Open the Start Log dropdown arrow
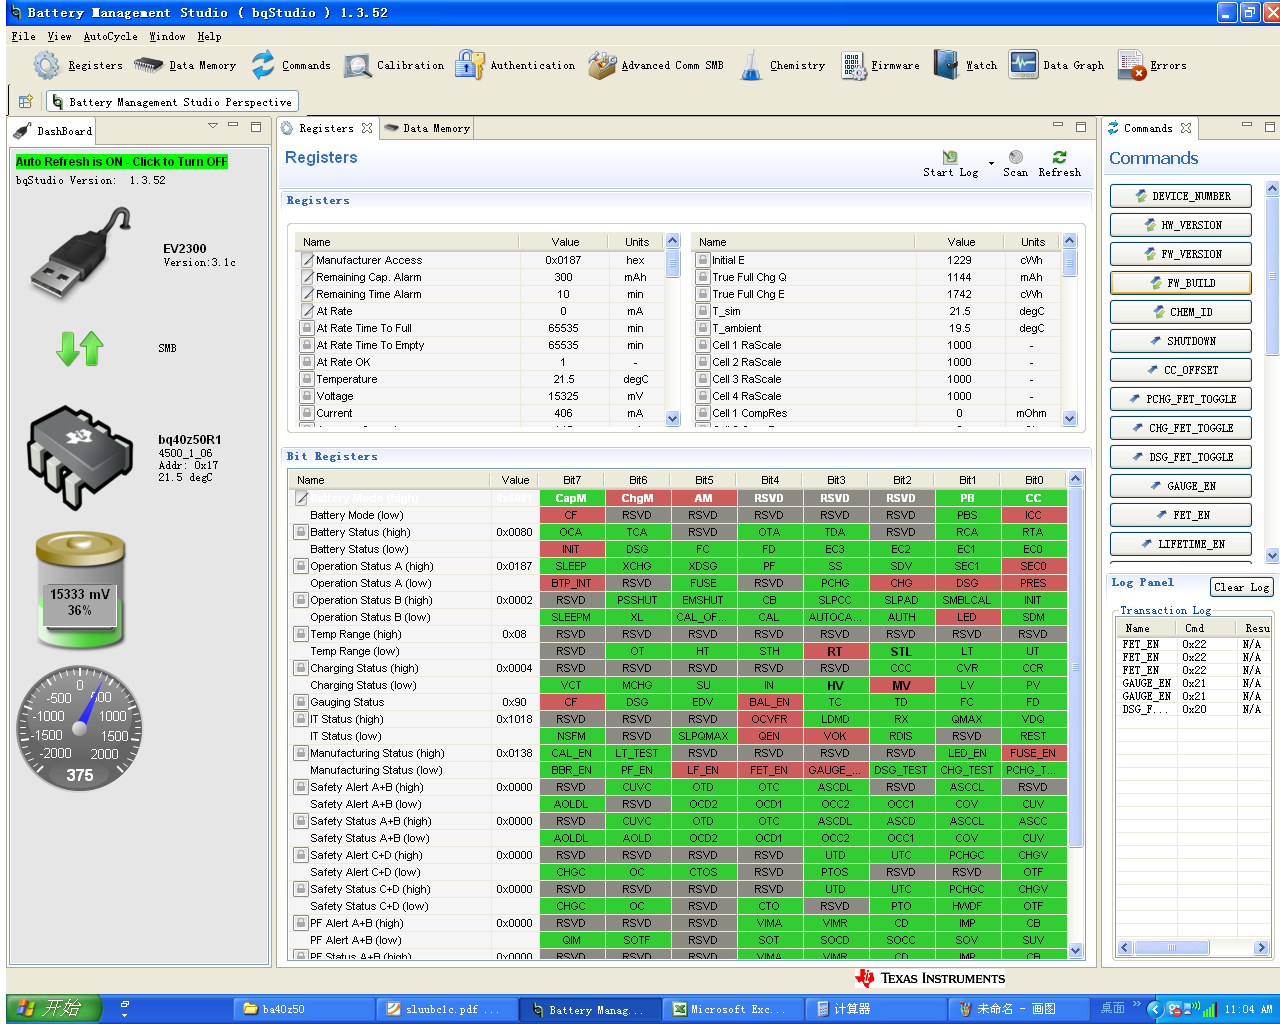The height and width of the screenshot is (1024, 1280). pyautogui.click(x=991, y=163)
